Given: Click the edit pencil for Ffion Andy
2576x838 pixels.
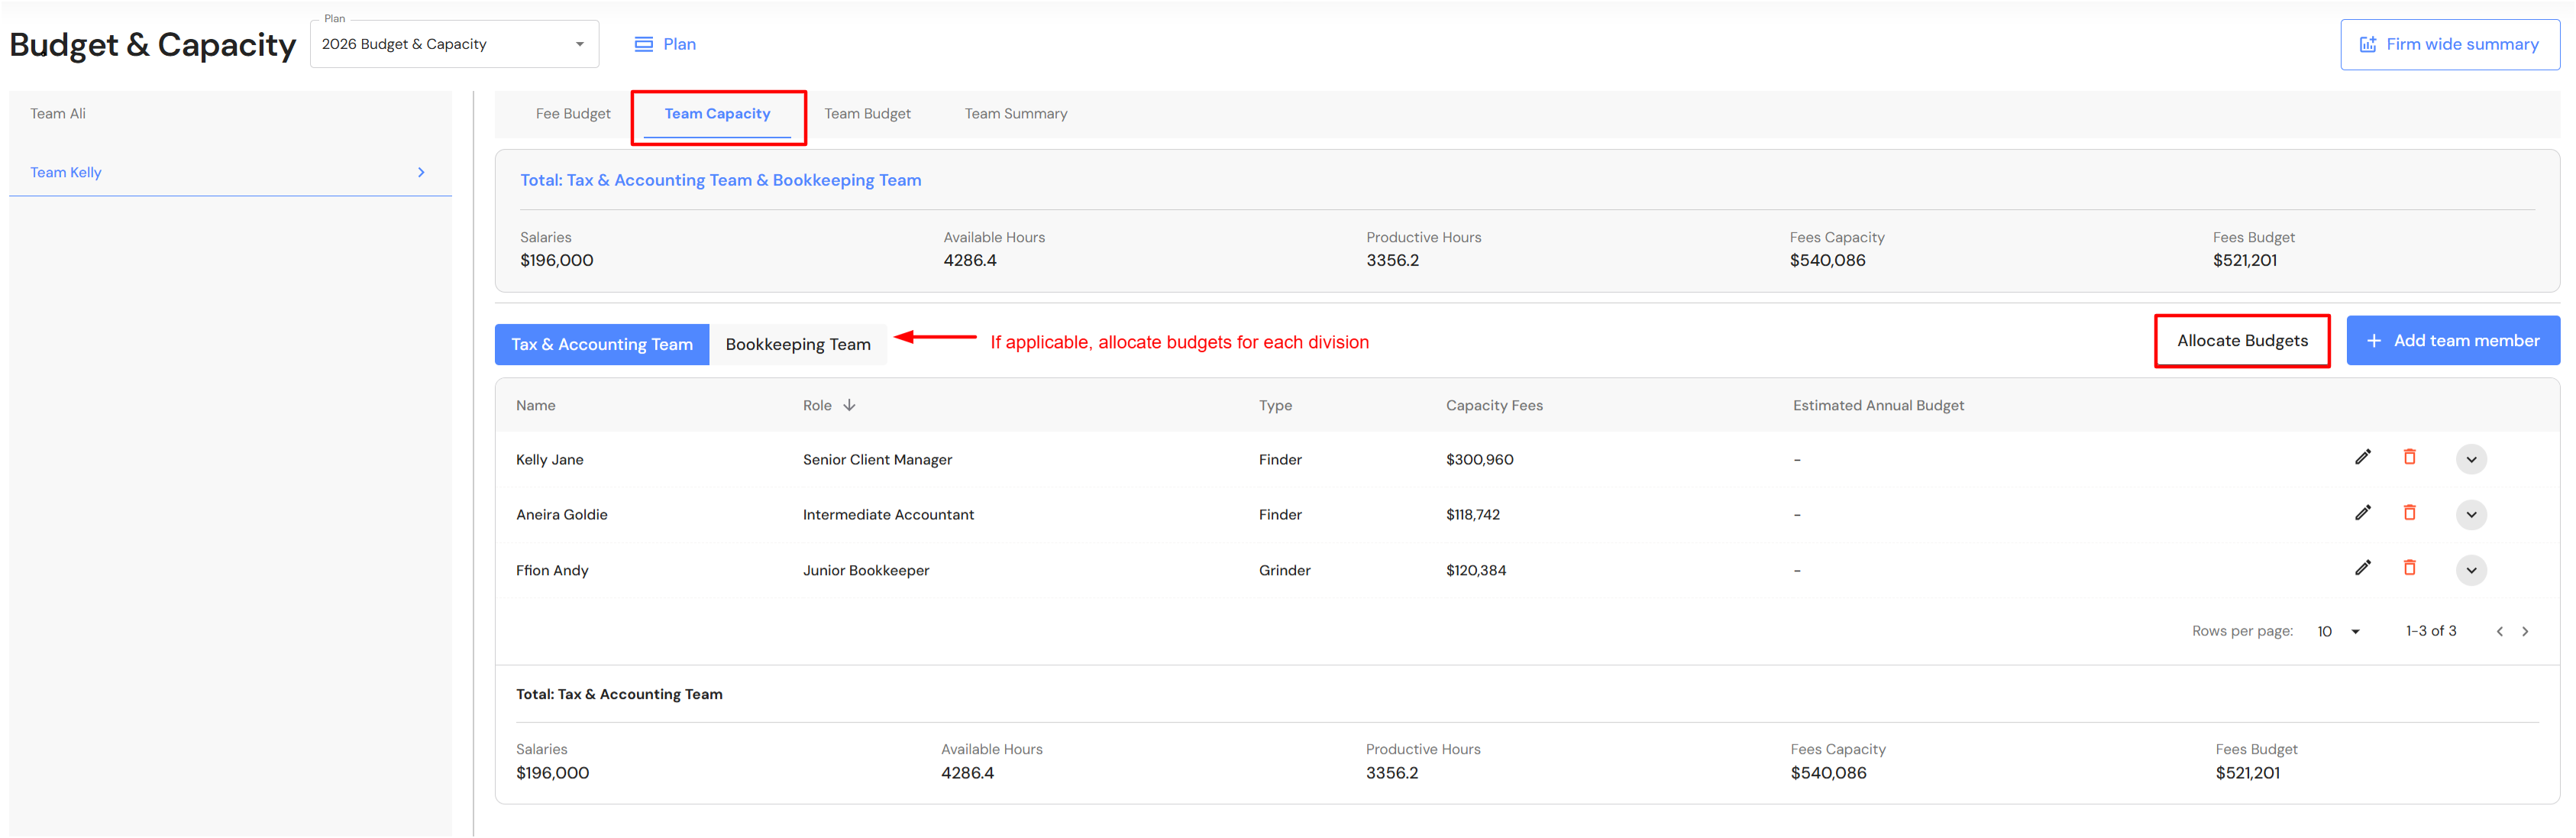Looking at the screenshot, I should (2362, 568).
